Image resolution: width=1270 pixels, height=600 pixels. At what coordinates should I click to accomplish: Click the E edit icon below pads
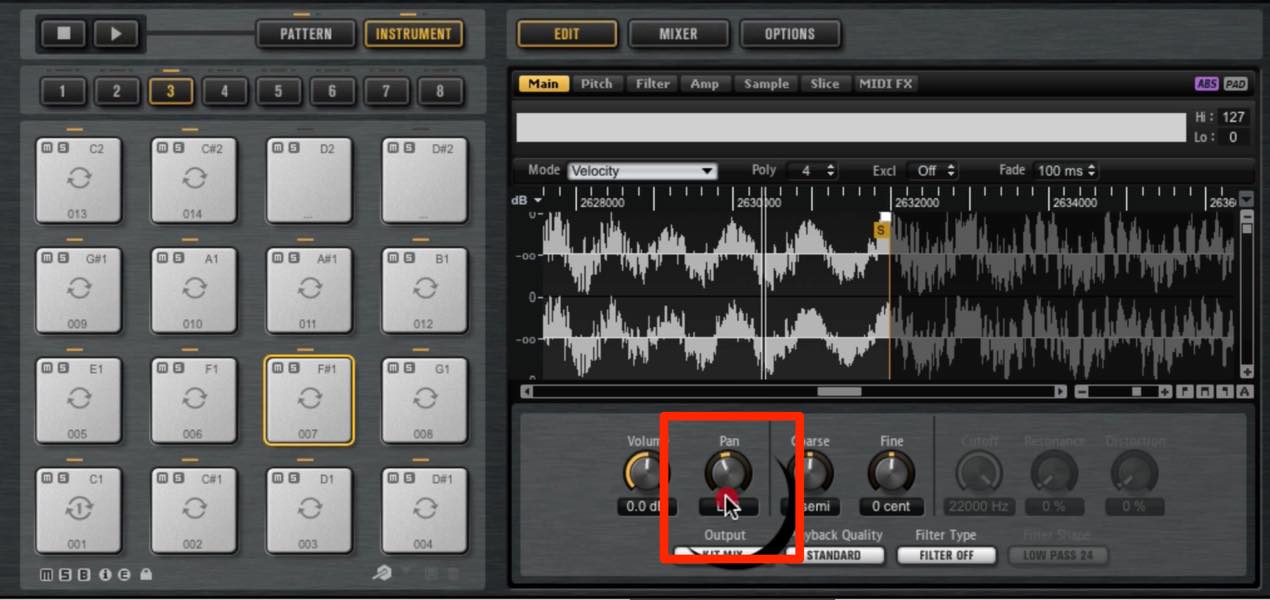(x=125, y=575)
